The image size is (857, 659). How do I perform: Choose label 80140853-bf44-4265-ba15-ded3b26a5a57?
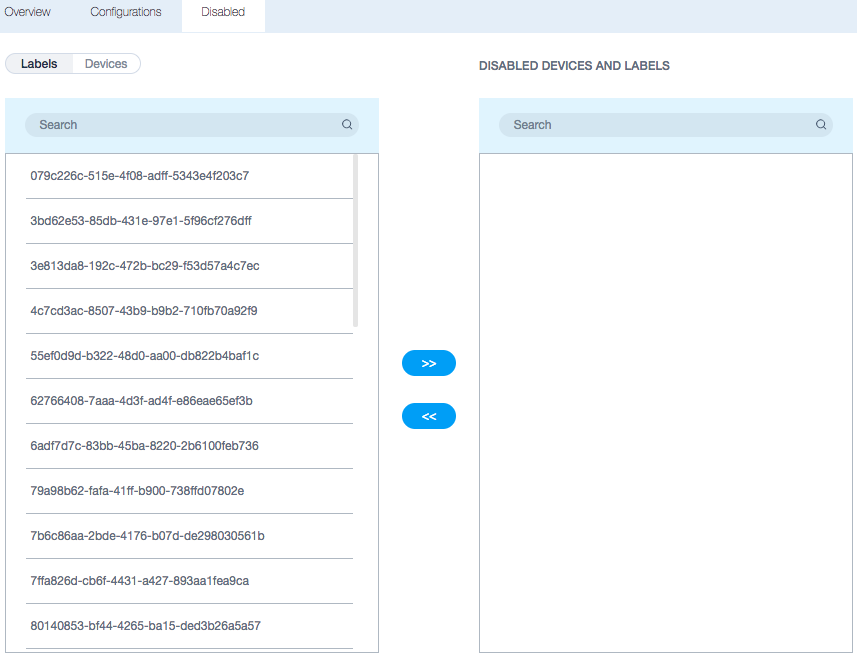click(x=145, y=626)
